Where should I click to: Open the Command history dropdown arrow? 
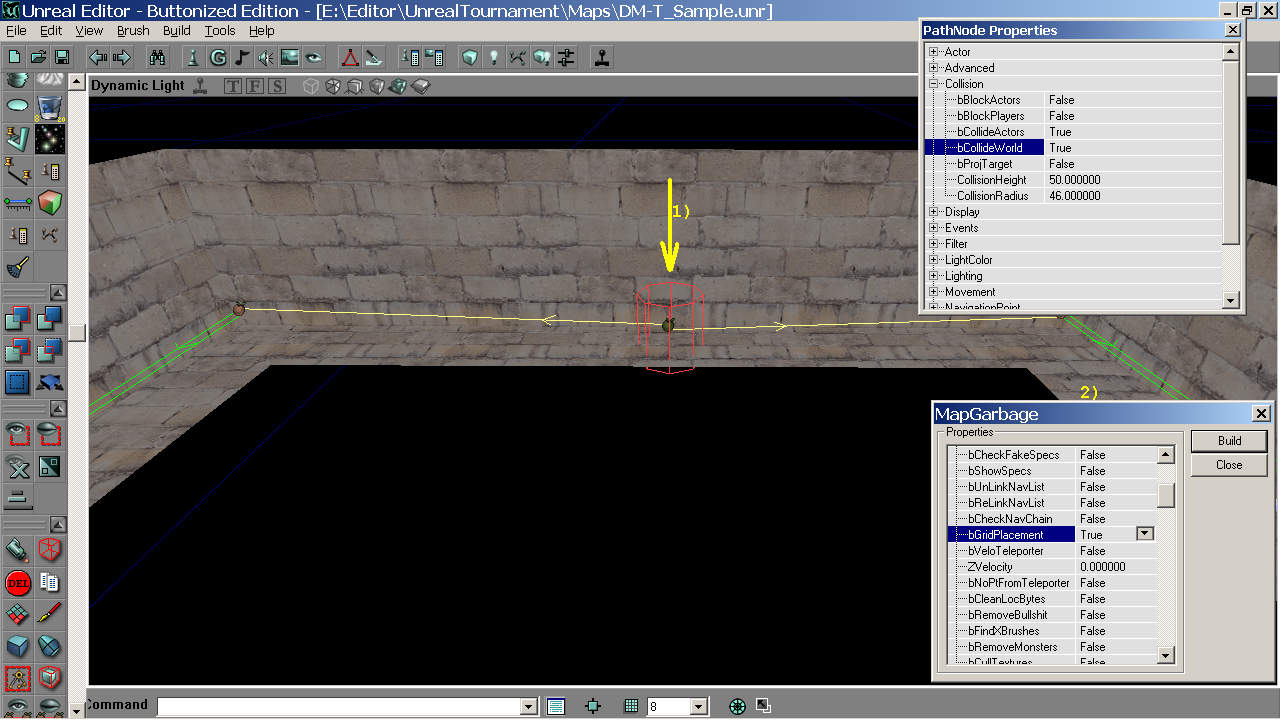point(529,707)
